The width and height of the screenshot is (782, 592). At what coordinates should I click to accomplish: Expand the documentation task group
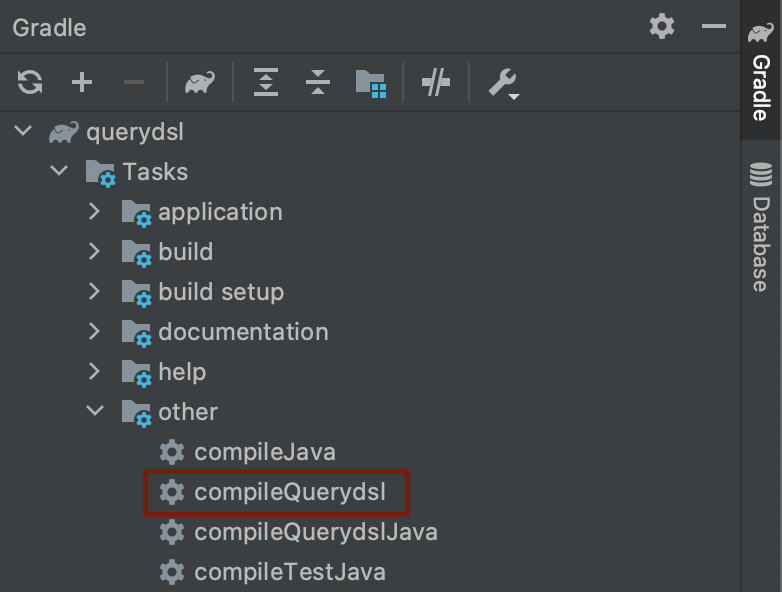[94, 331]
